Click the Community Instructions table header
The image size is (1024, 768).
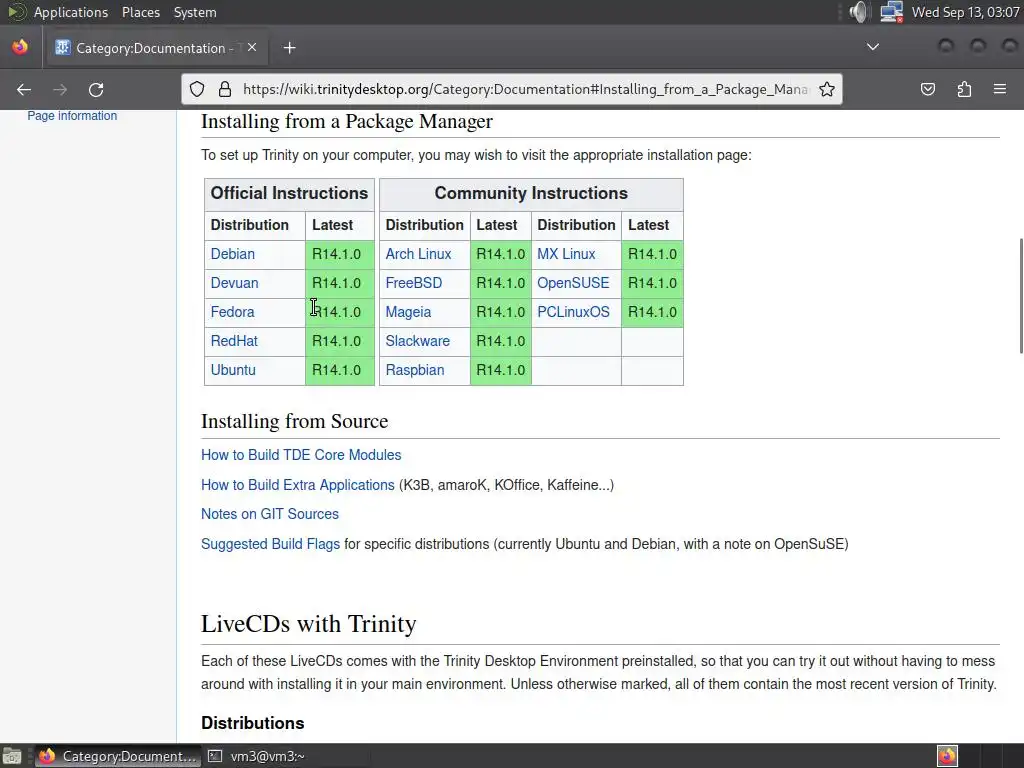tap(531, 193)
